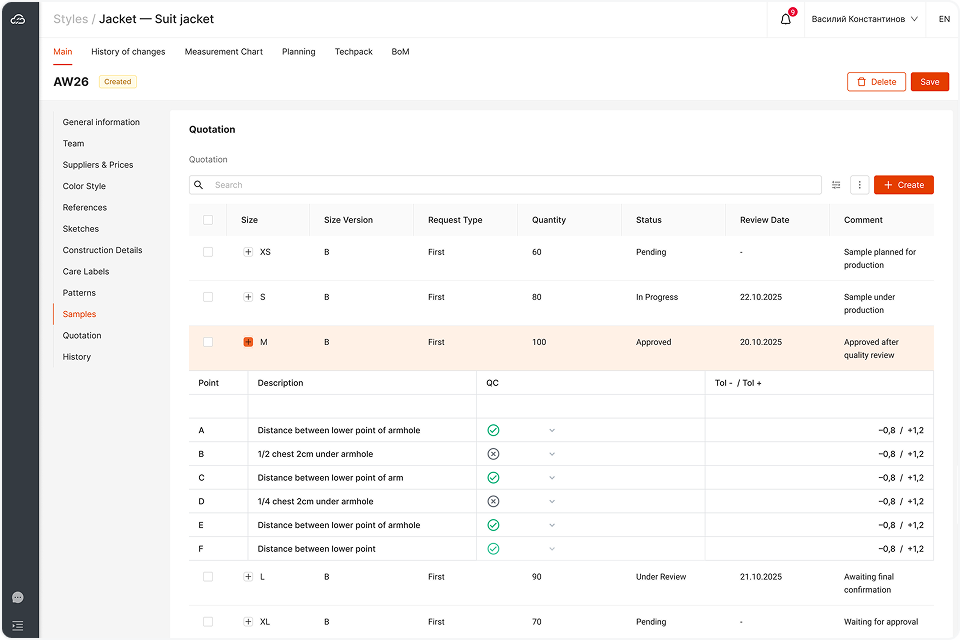
Task: Collapse the expanded size M row
Action: coord(248,342)
